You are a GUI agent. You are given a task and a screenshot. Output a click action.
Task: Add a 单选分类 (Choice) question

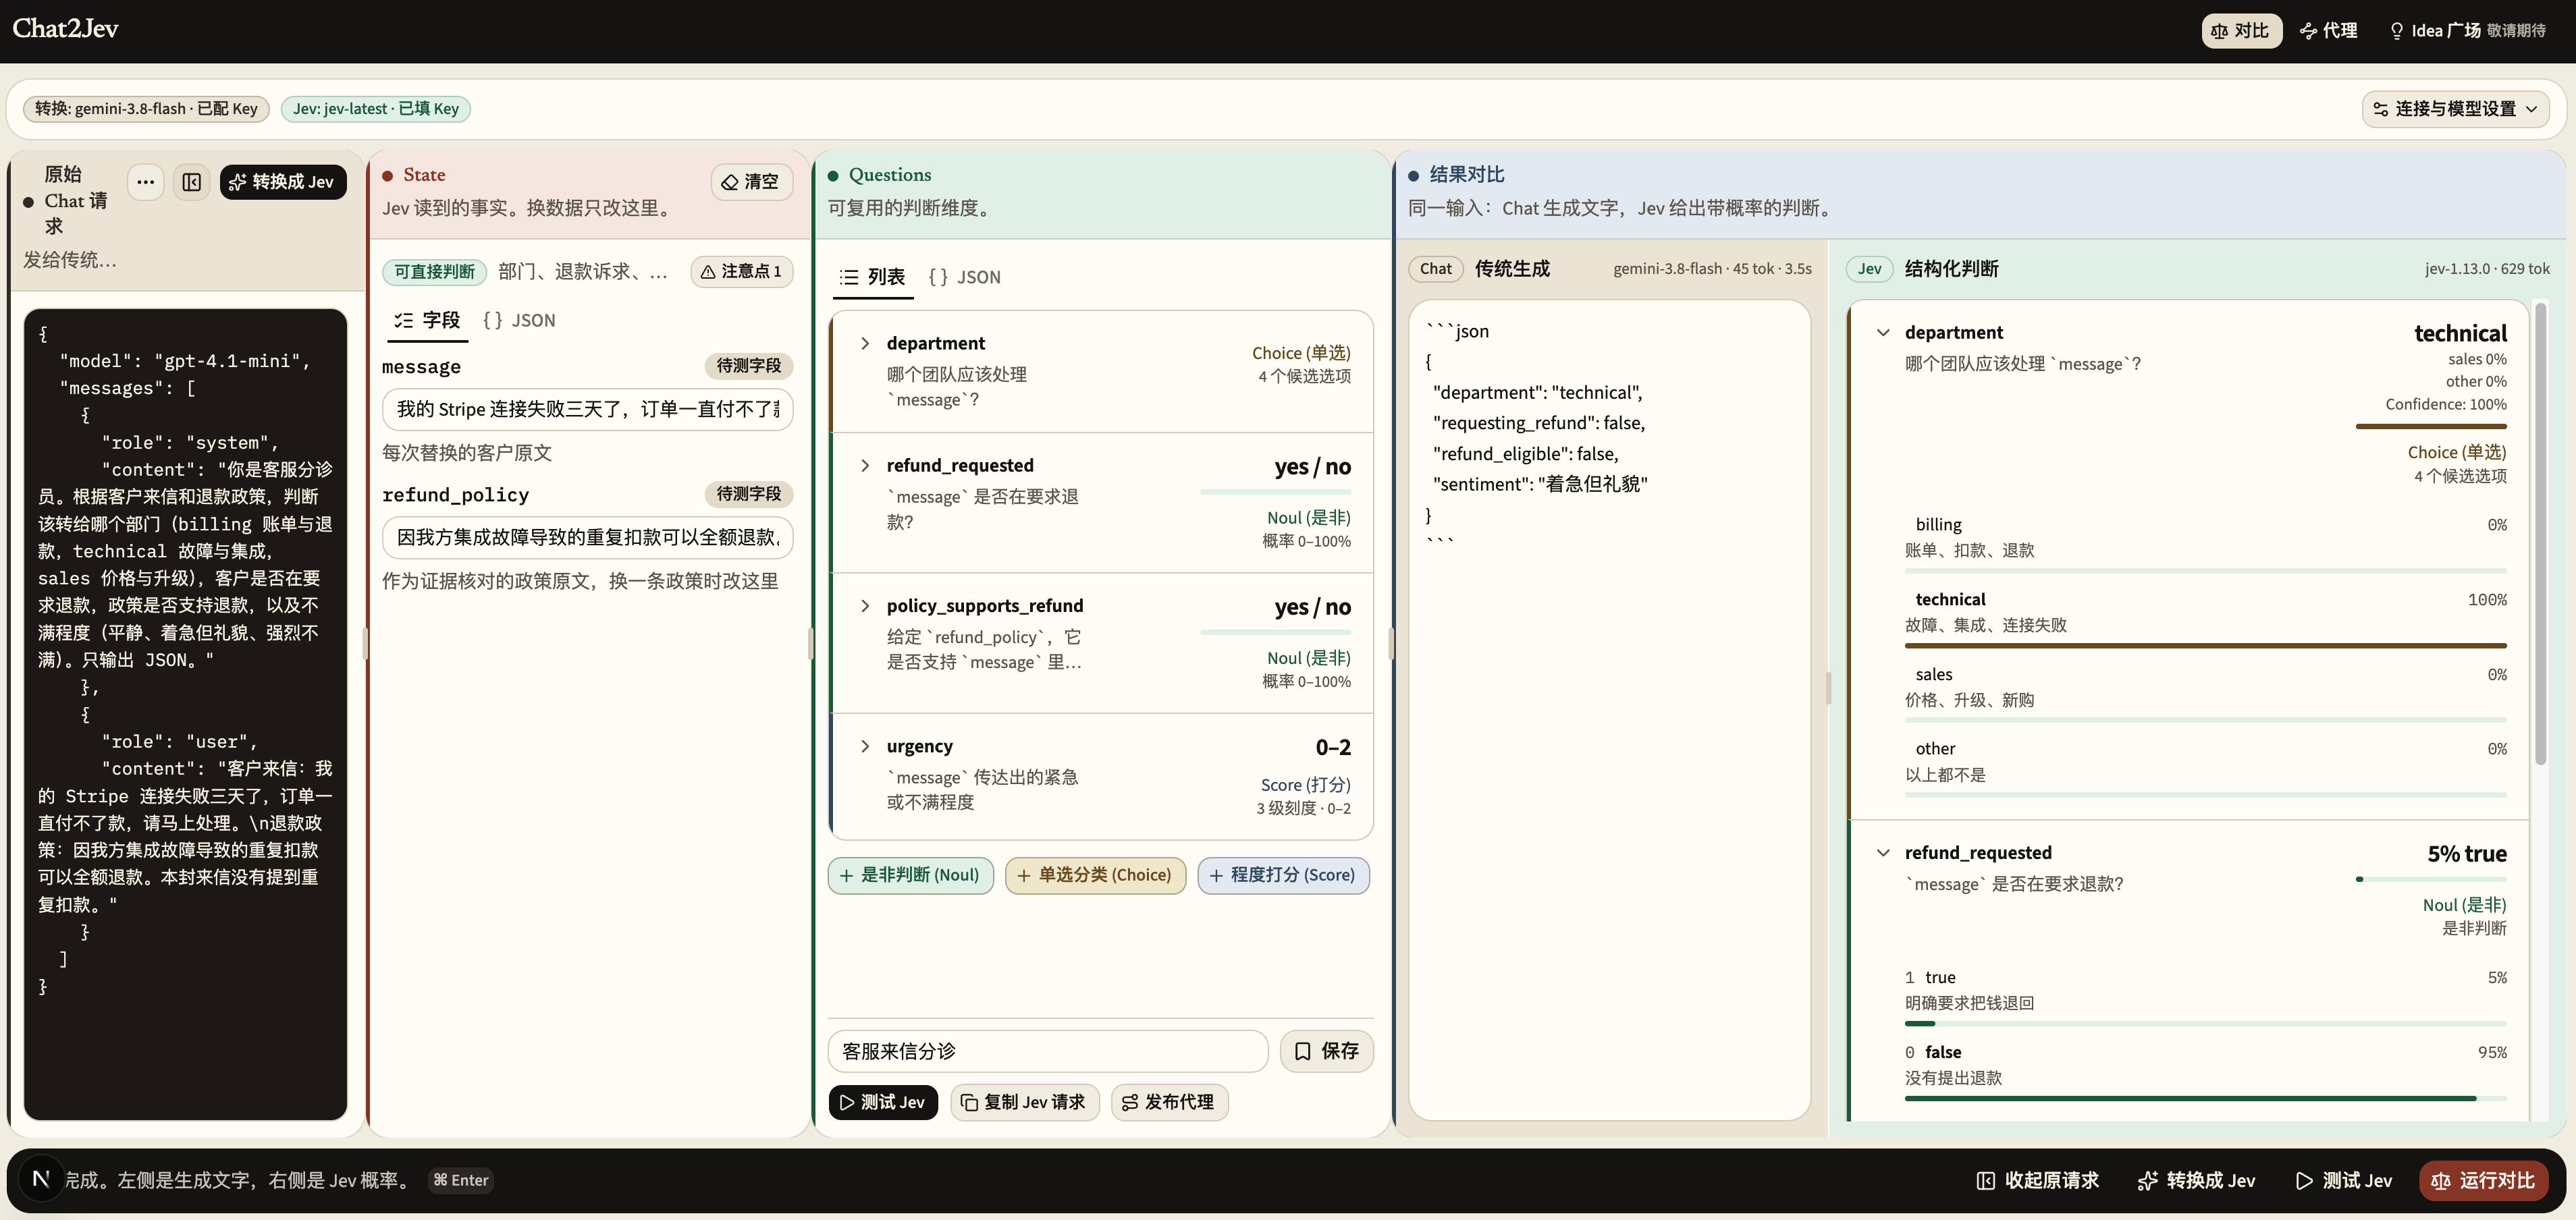pos(1095,875)
